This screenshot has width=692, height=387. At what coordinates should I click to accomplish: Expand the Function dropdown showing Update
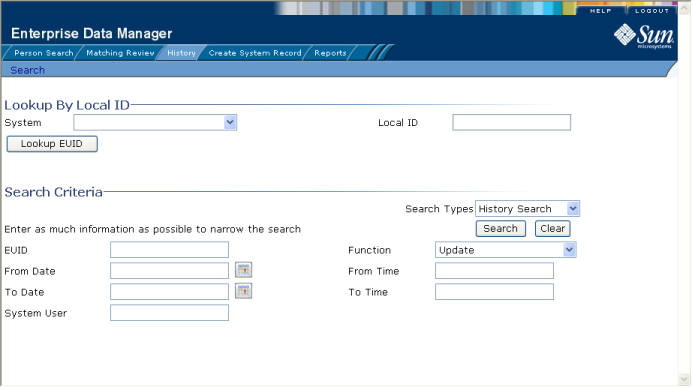click(505, 250)
